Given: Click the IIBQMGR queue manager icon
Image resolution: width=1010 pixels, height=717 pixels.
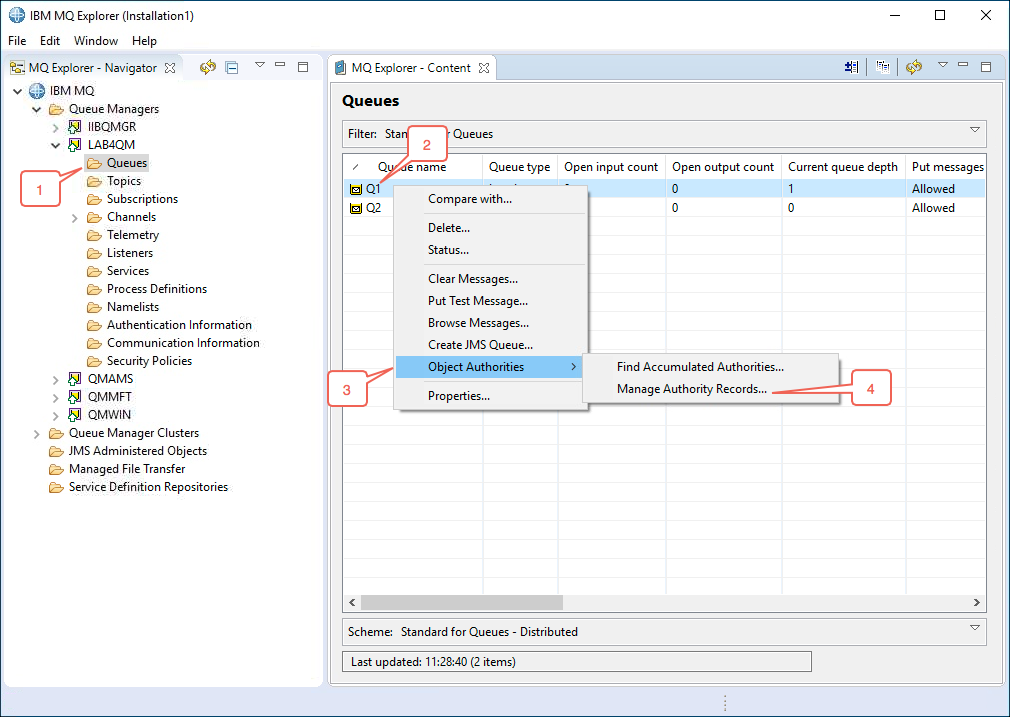Looking at the screenshot, I should click(75, 127).
